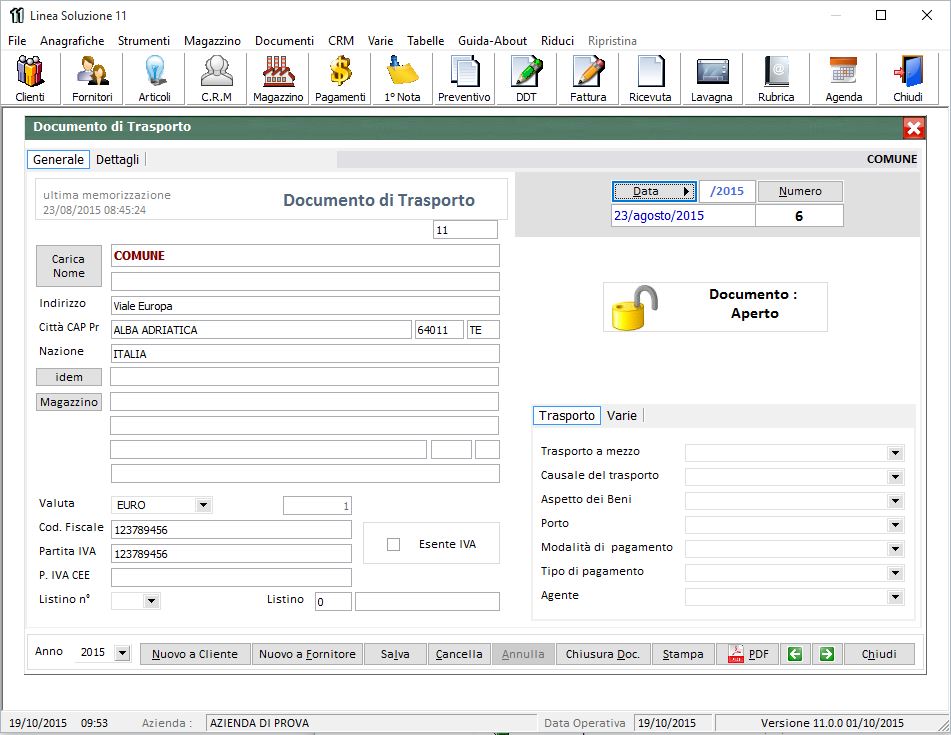This screenshot has width=951, height=735.
Task: Click the open padlock document status icon
Action: 634,307
